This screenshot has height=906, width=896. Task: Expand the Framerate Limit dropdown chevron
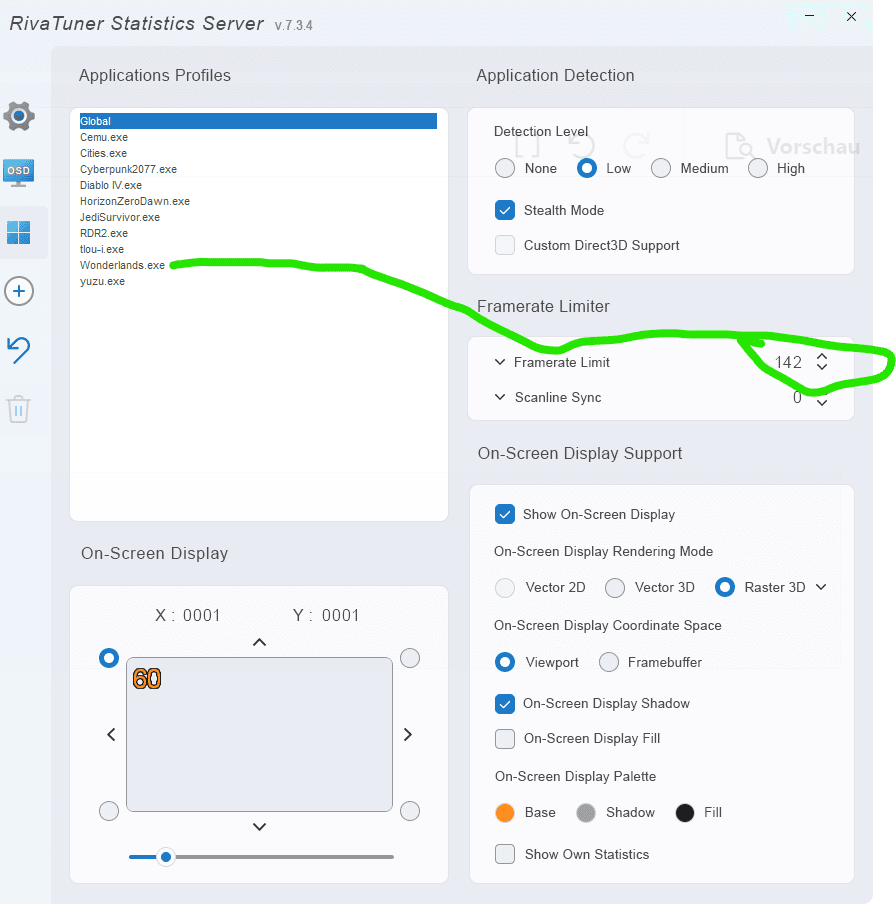click(x=500, y=362)
